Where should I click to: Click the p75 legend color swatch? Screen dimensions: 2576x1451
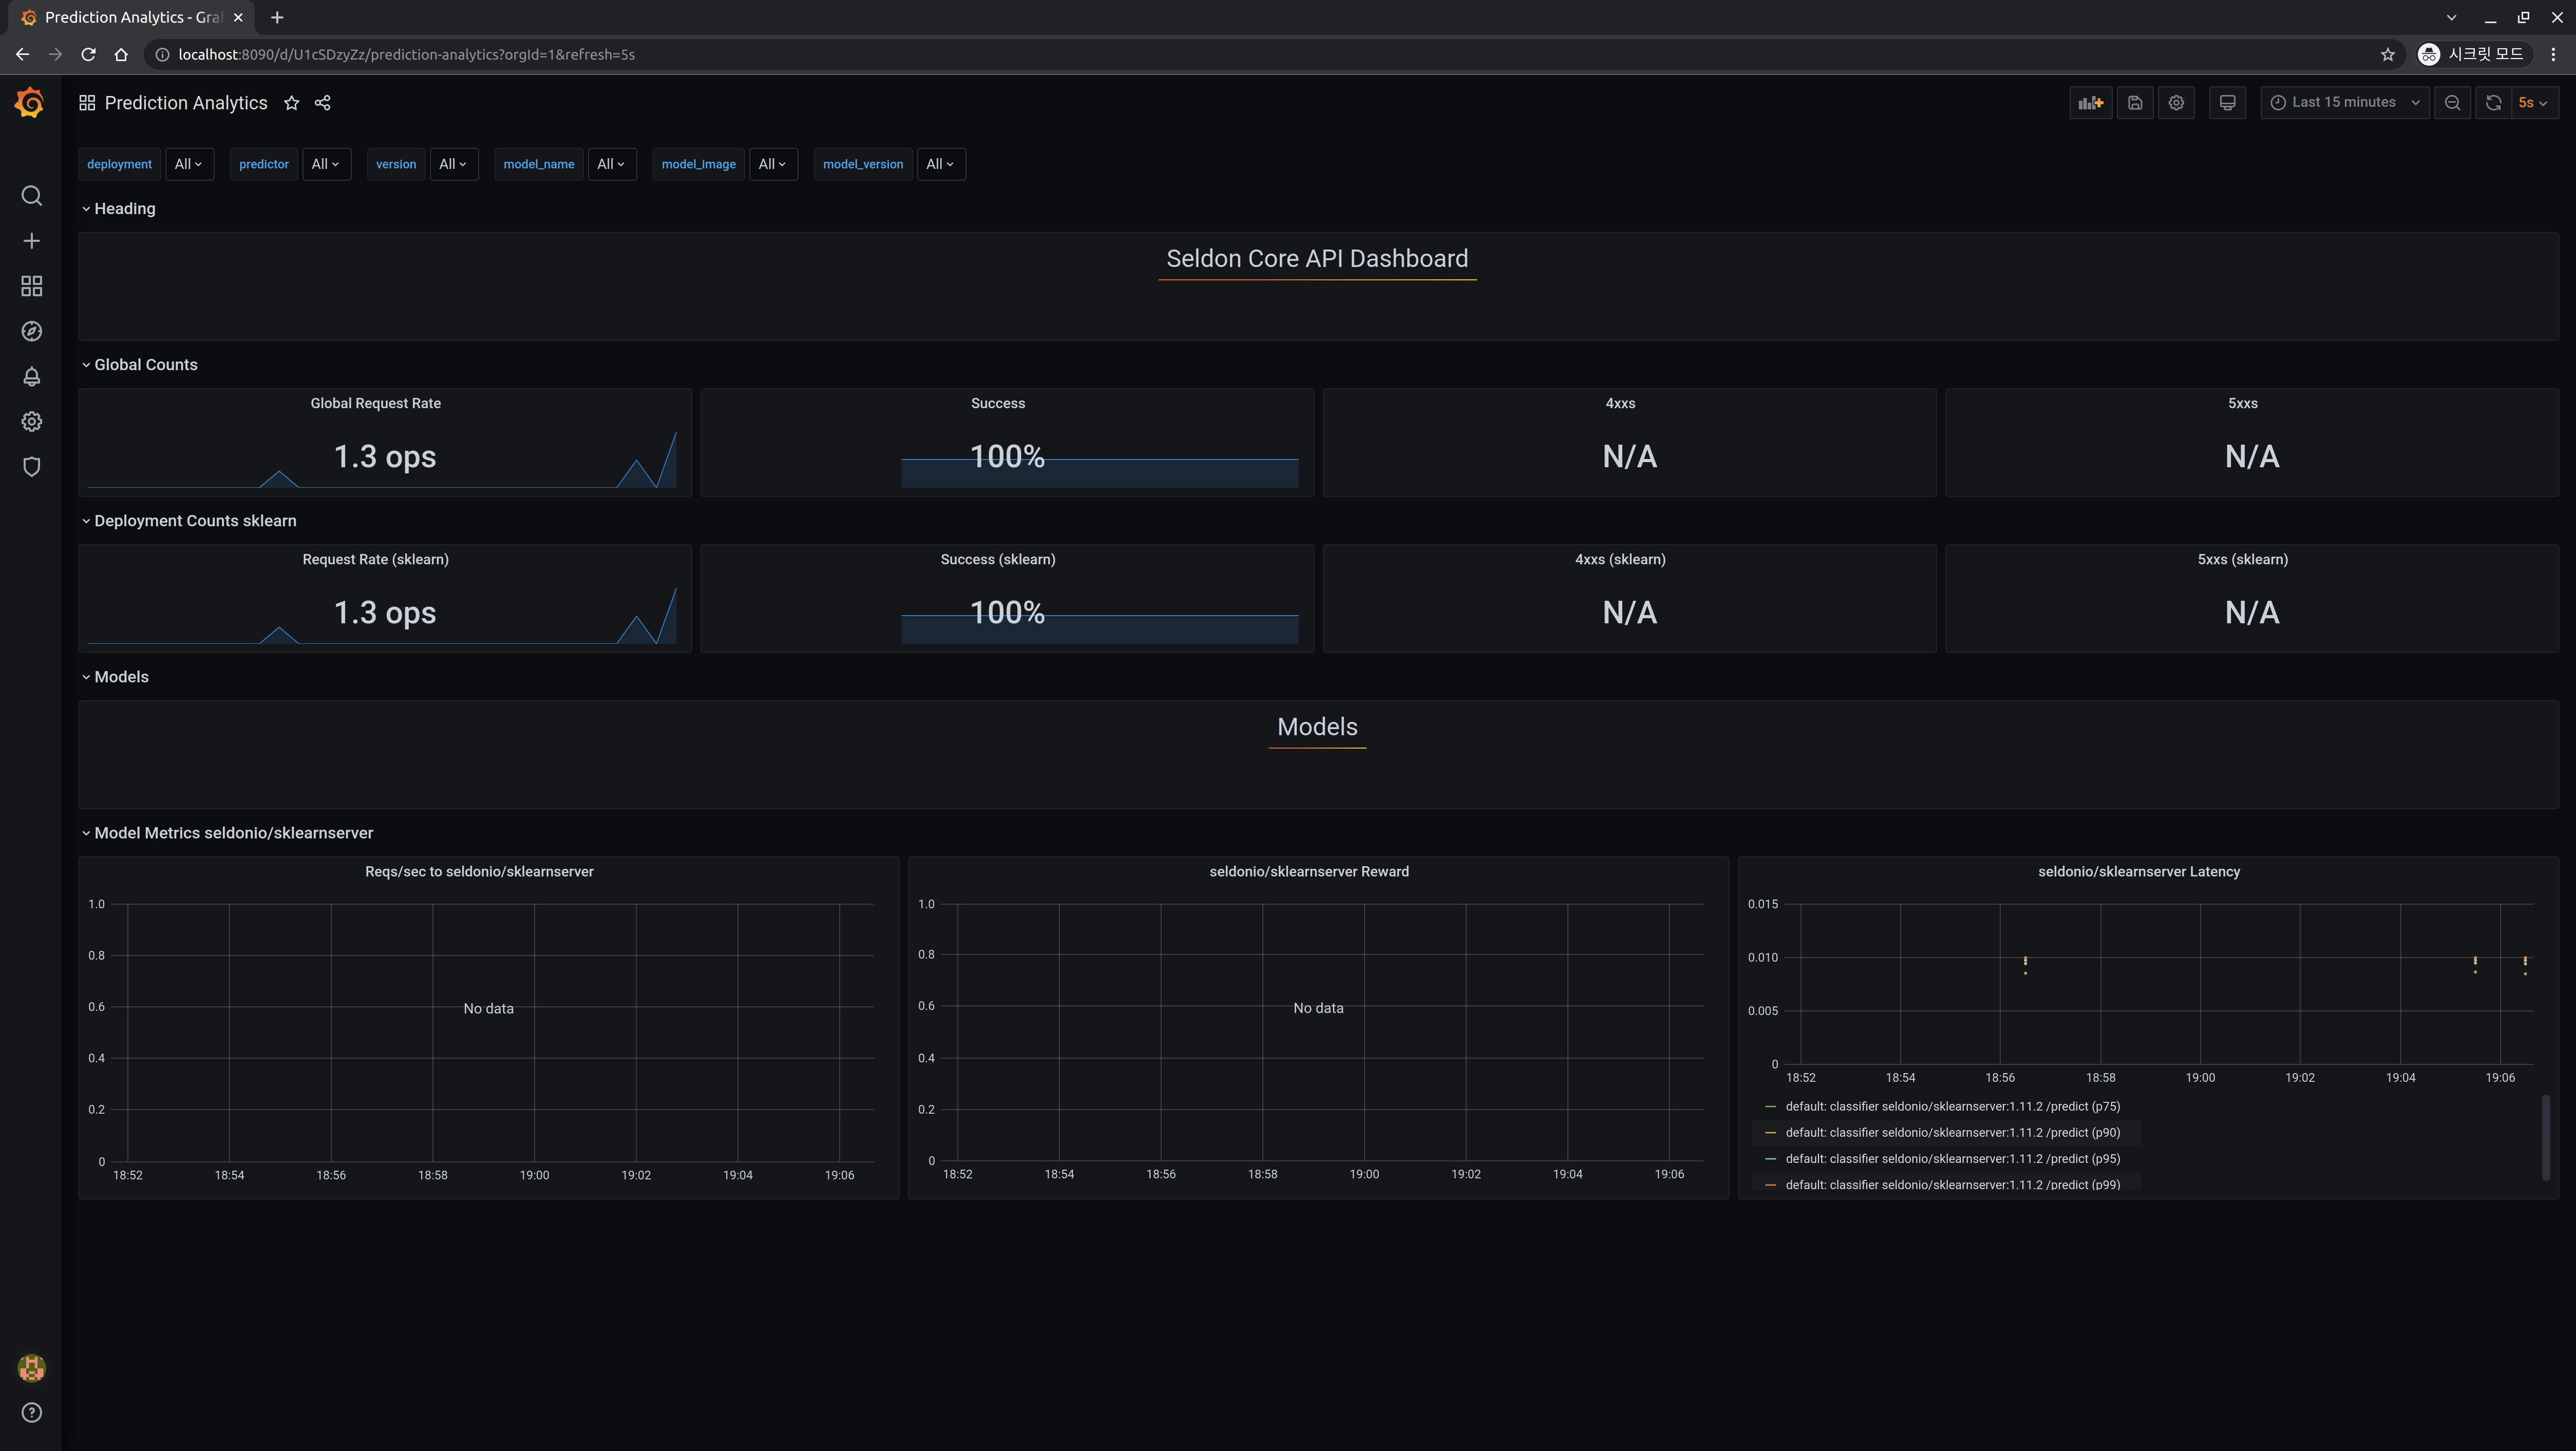(x=1770, y=1106)
